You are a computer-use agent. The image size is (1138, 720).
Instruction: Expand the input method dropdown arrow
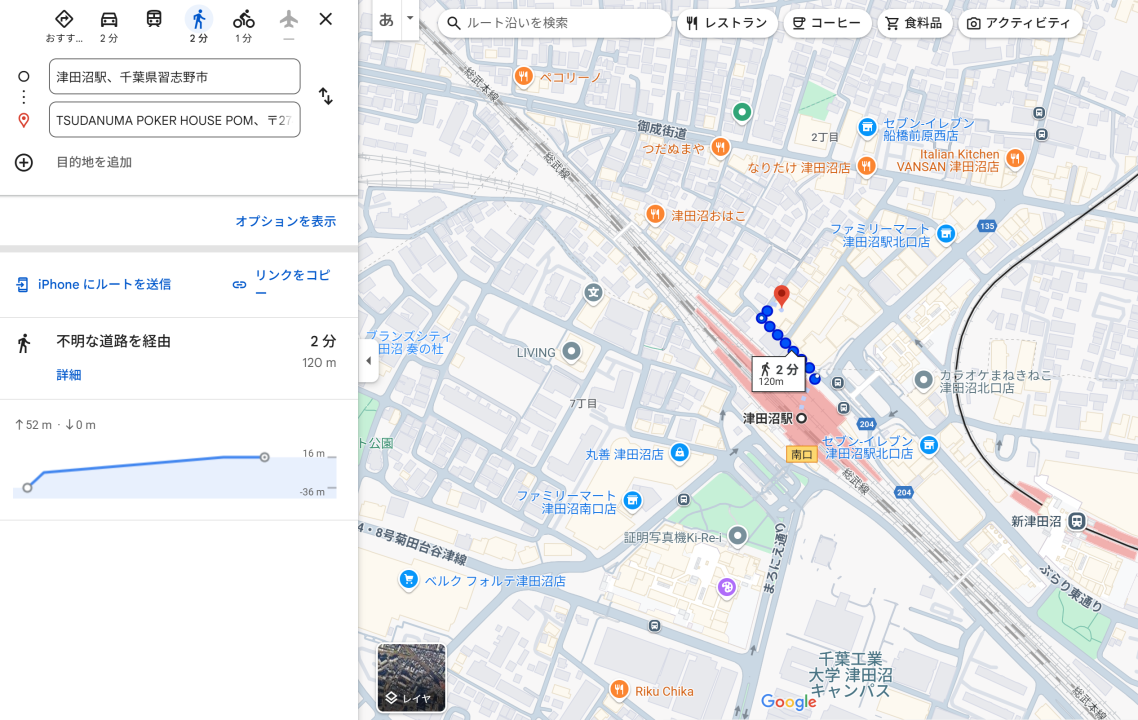point(410,18)
